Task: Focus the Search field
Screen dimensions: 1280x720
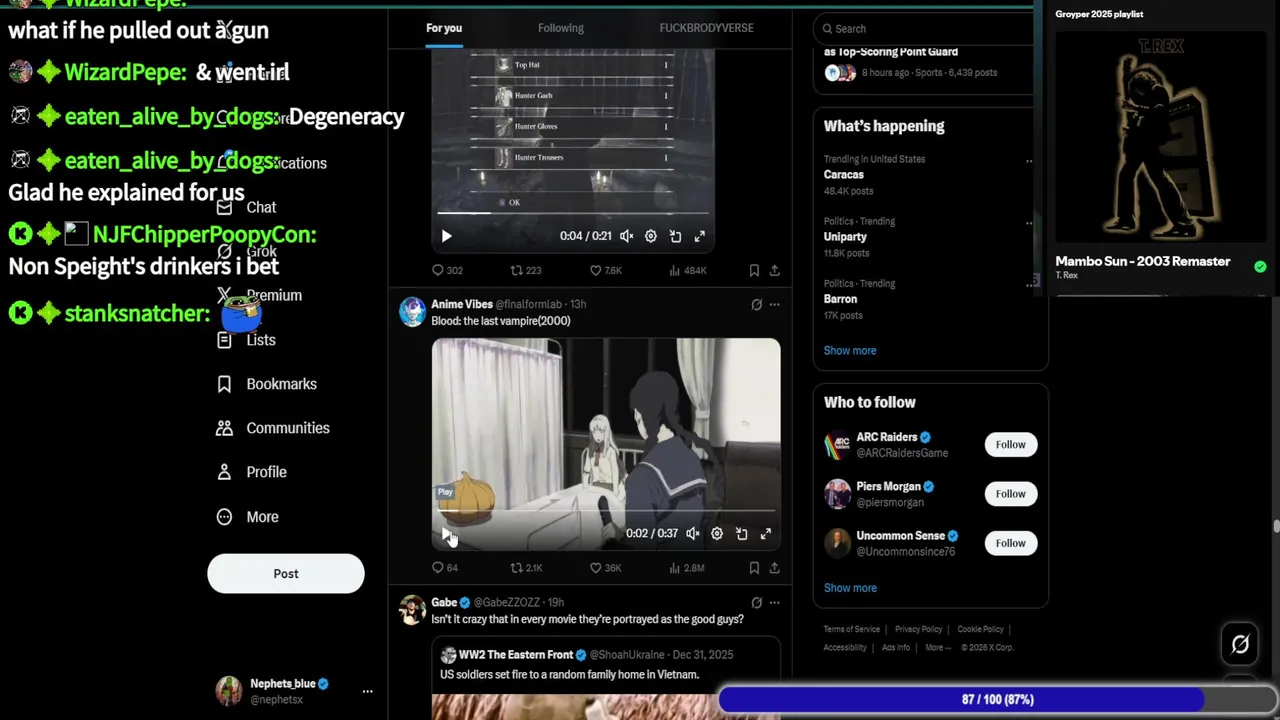Action: click(x=925, y=29)
